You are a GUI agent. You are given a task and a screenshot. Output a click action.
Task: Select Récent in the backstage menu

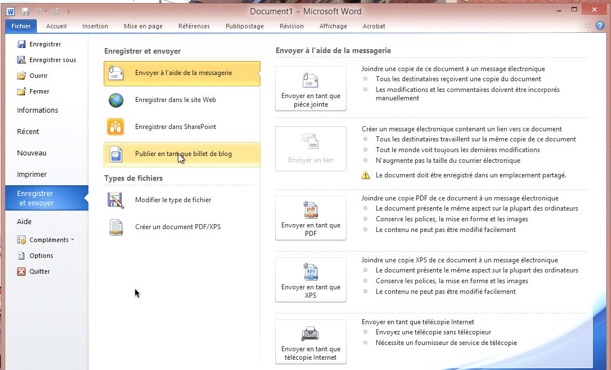pyautogui.click(x=28, y=132)
